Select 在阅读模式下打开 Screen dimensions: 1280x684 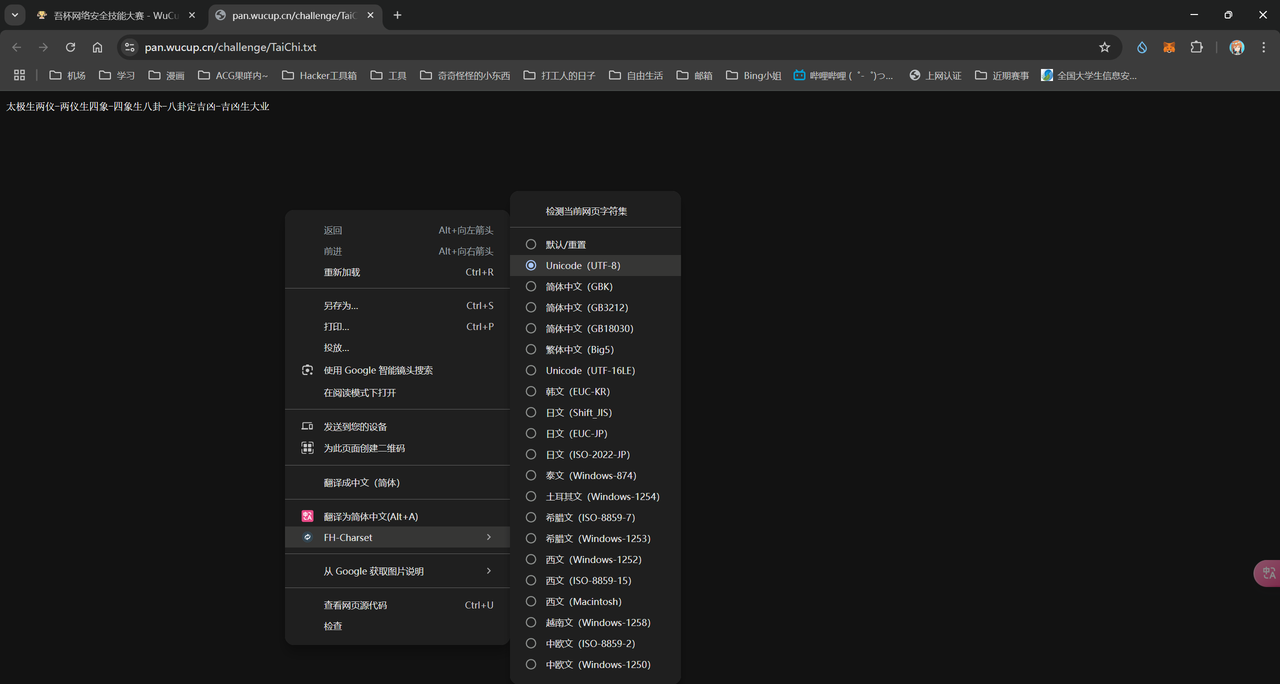[x=397, y=393]
